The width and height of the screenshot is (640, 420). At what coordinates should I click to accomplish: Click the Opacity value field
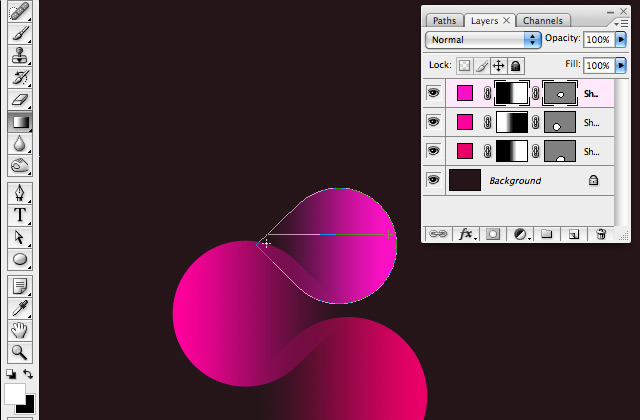[599, 40]
